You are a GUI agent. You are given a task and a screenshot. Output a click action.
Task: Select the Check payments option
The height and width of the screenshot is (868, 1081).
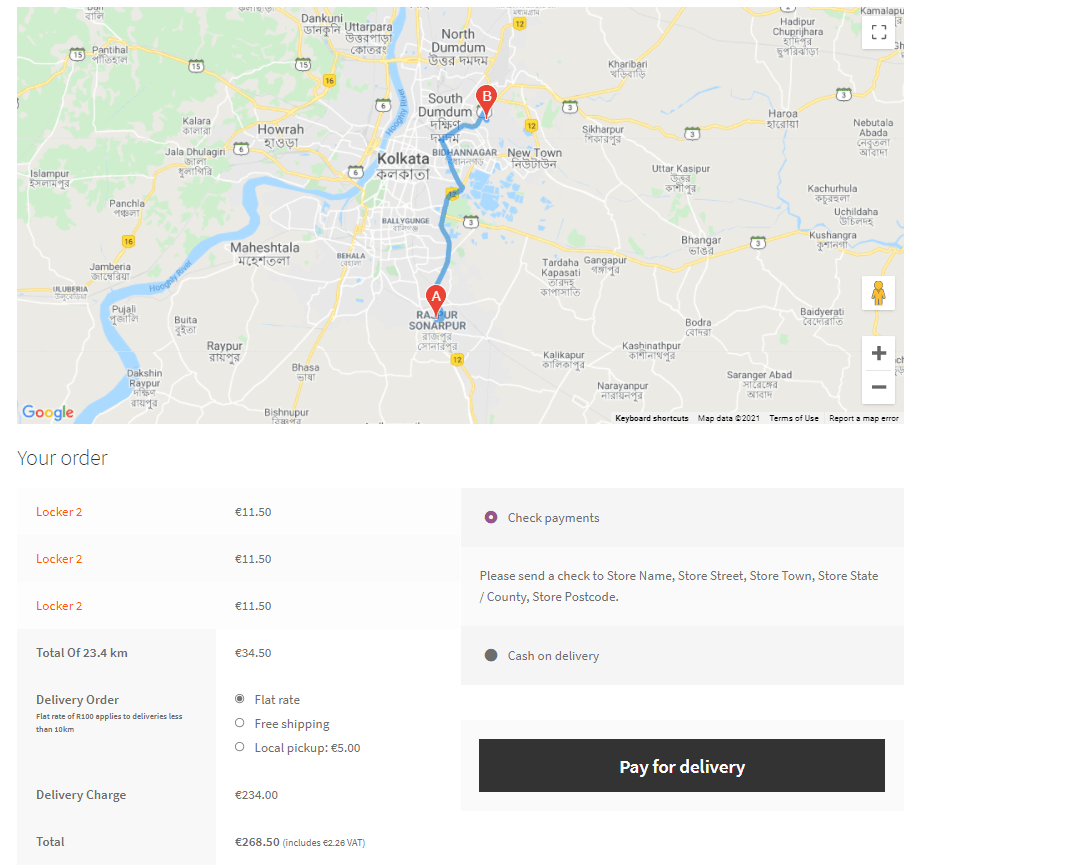click(491, 517)
